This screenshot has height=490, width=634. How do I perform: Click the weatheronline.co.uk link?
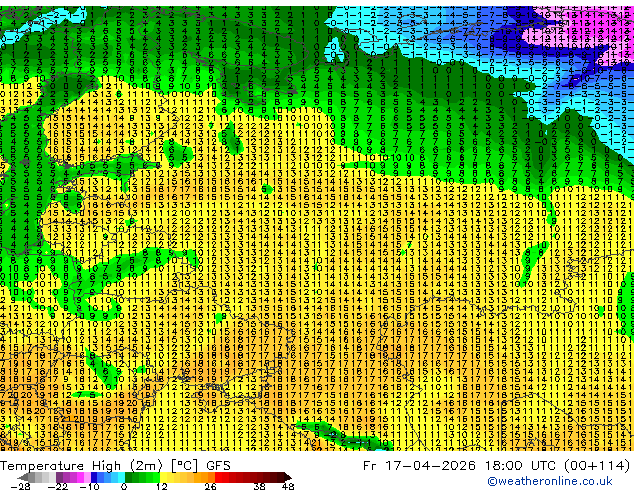550,481
